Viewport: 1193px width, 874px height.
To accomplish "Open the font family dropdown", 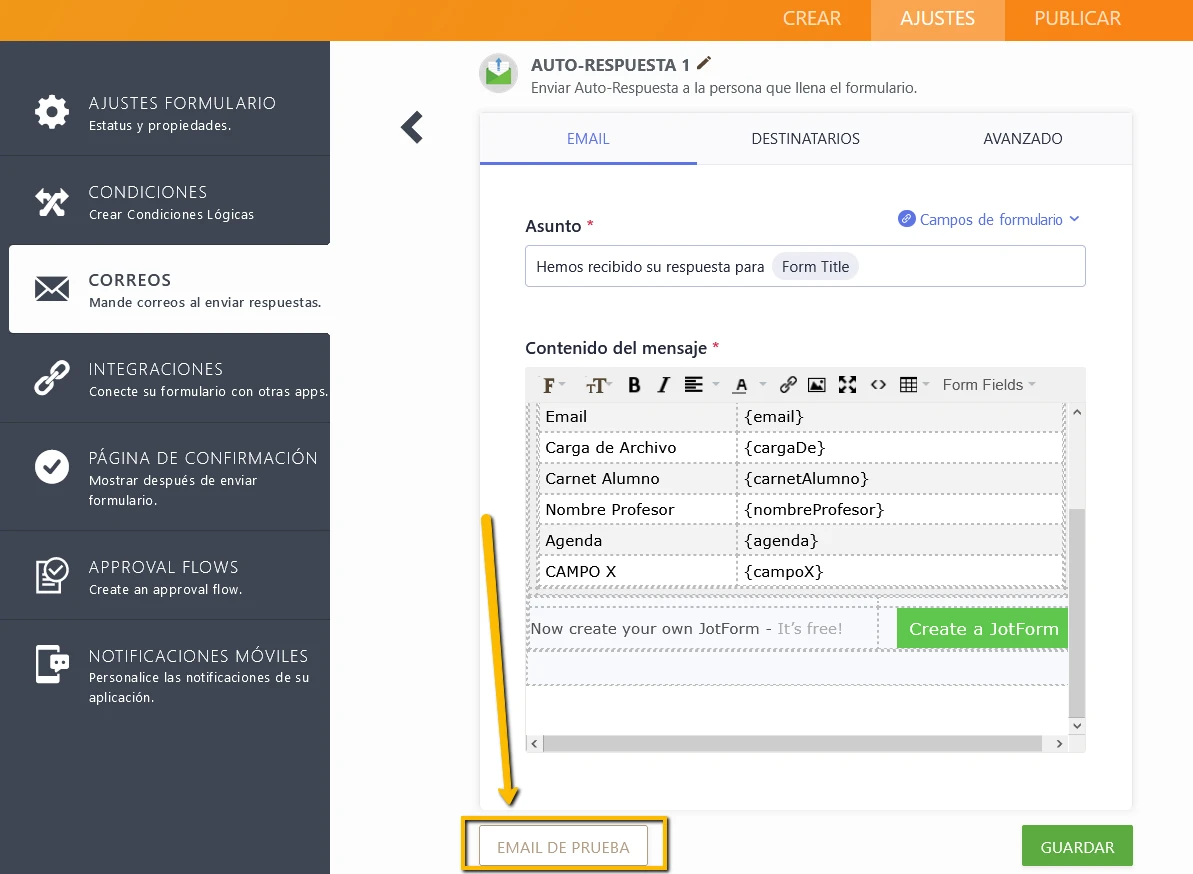I will point(553,385).
